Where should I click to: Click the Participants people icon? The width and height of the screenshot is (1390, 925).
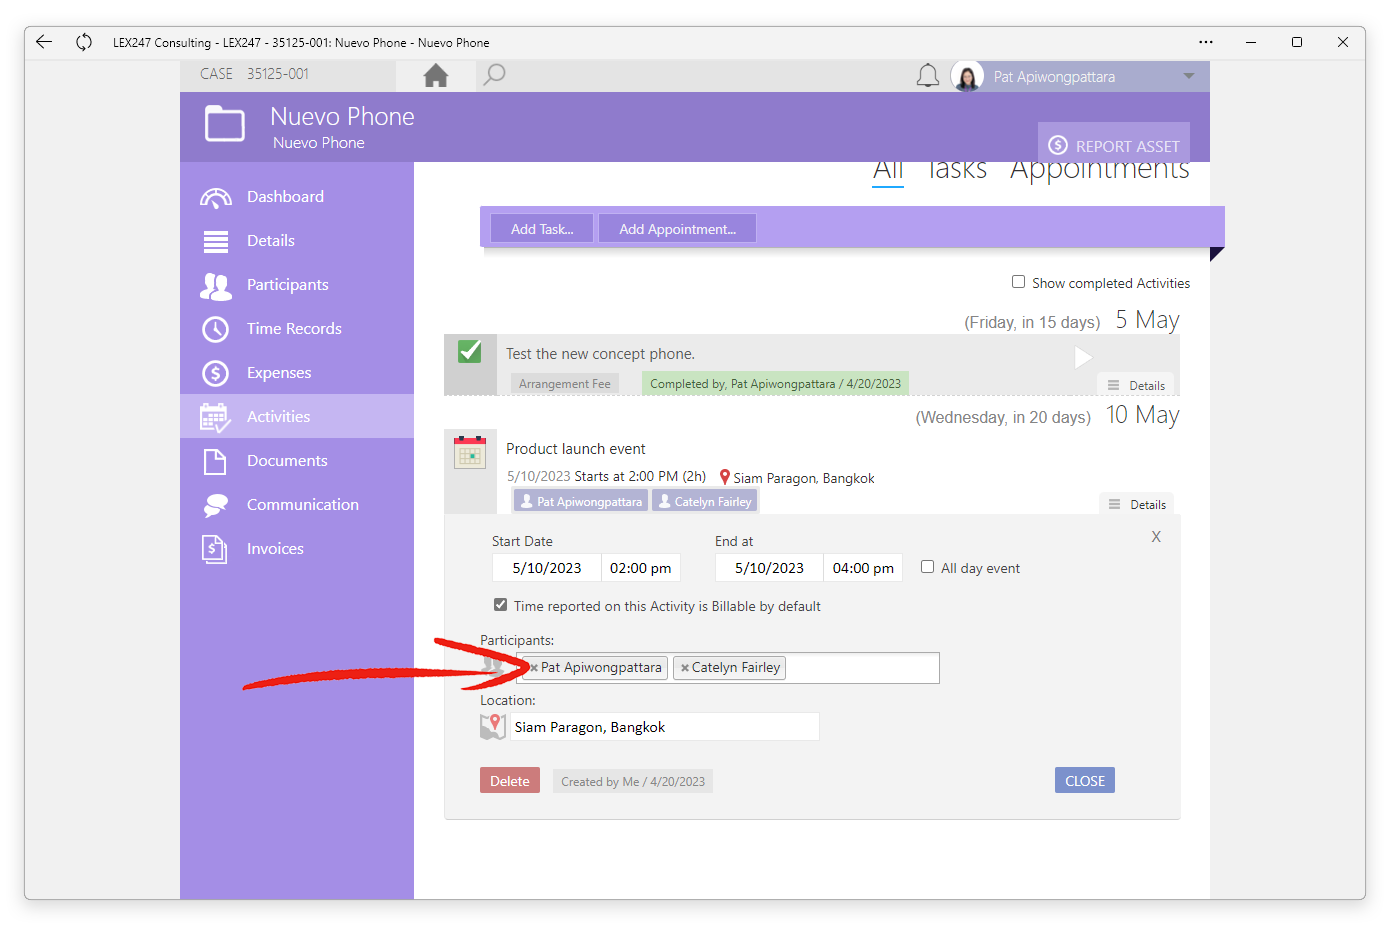pos(215,286)
